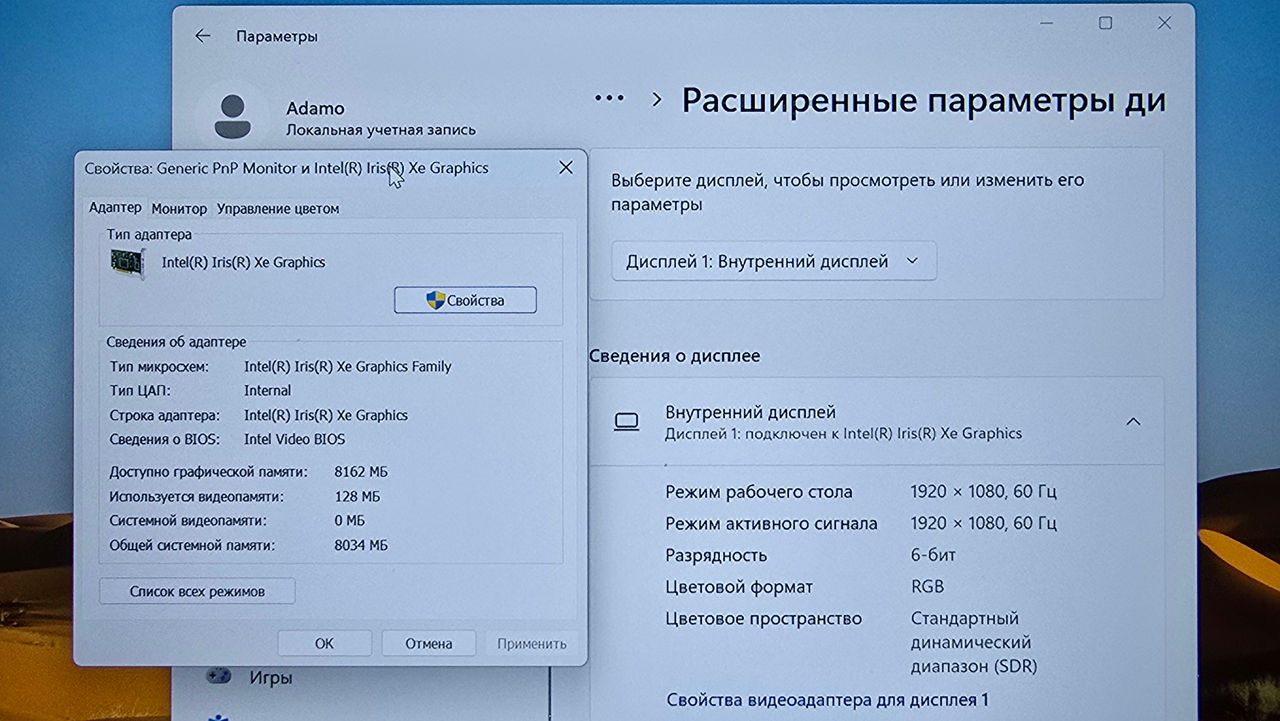Close the adapter properties dialog
Image resolution: width=1280 pixels, height=721 pixels.
[x=566, y=167]
